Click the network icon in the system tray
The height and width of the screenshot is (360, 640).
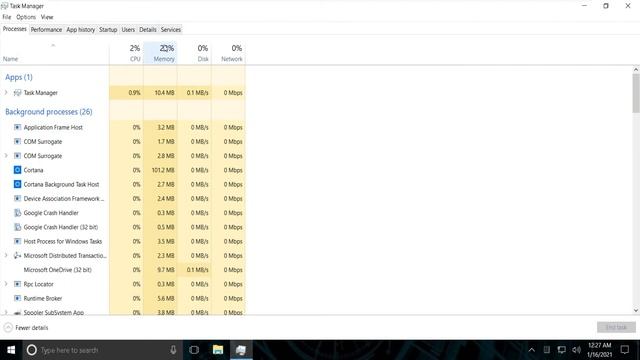point(562,350)
